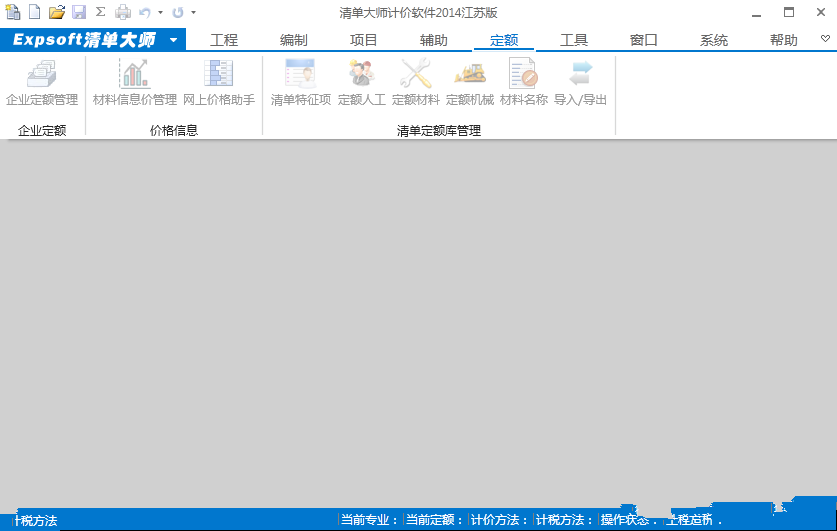Switch to the 编制 tab
Screen dimensions: 837x531
pyautogui.click(x=294, y=40)
